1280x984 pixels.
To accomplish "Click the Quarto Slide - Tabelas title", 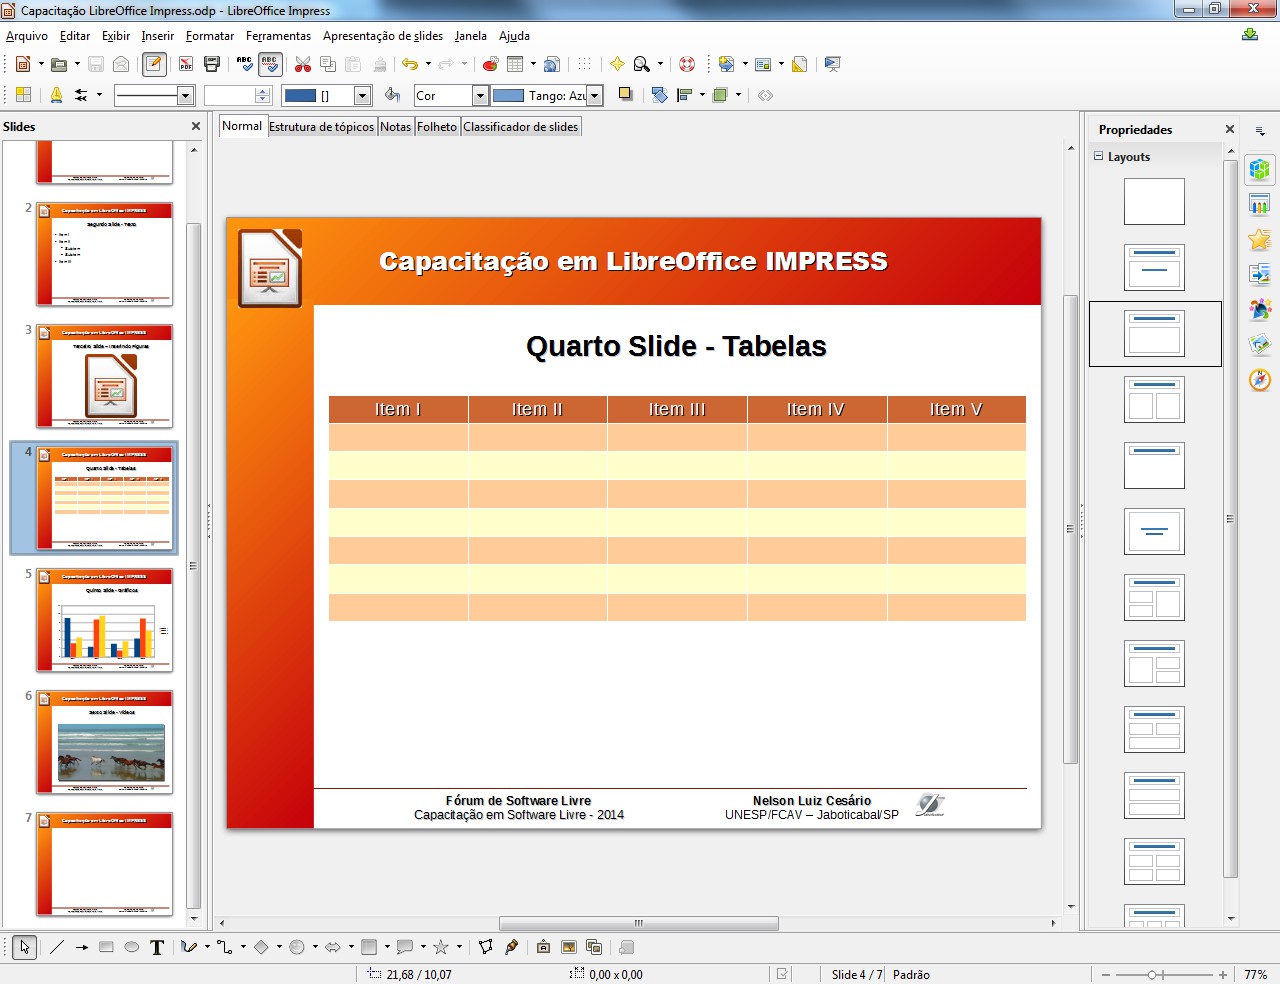I will point(676,346).
